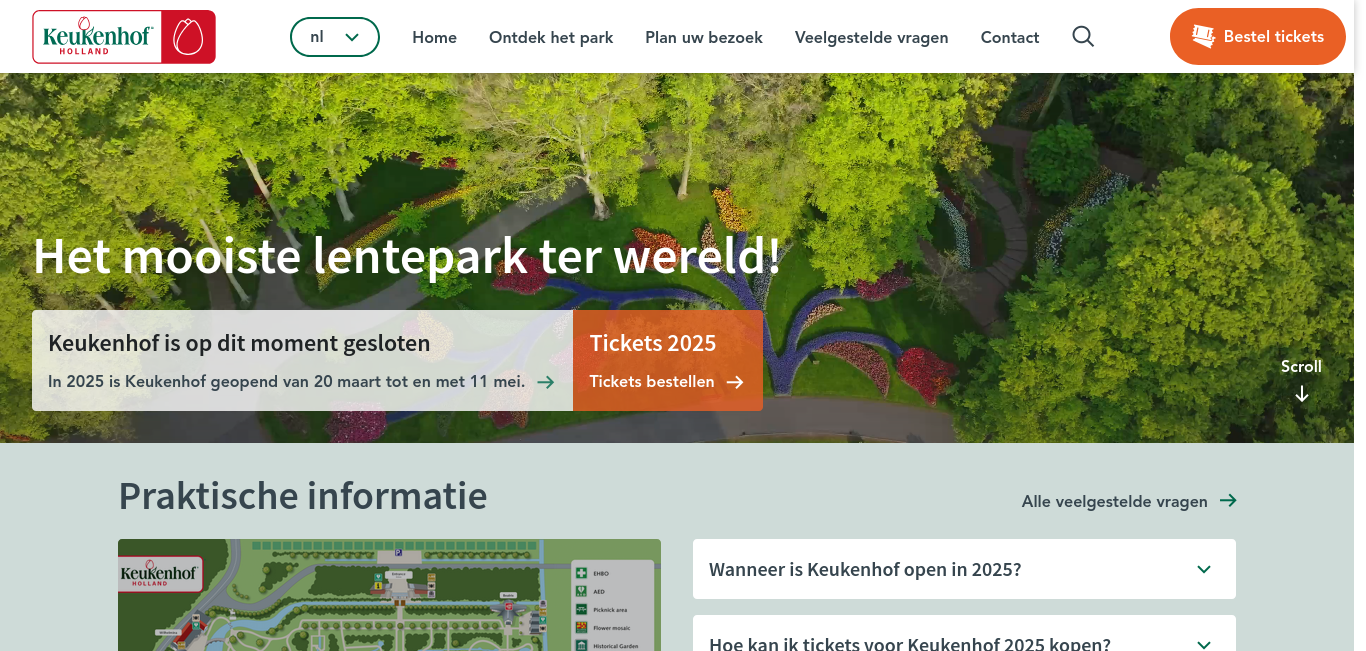The height and width of the screenshot is (651, 1366).
Task: Open the search magnifier icon
Action: tap(1083, 37)
